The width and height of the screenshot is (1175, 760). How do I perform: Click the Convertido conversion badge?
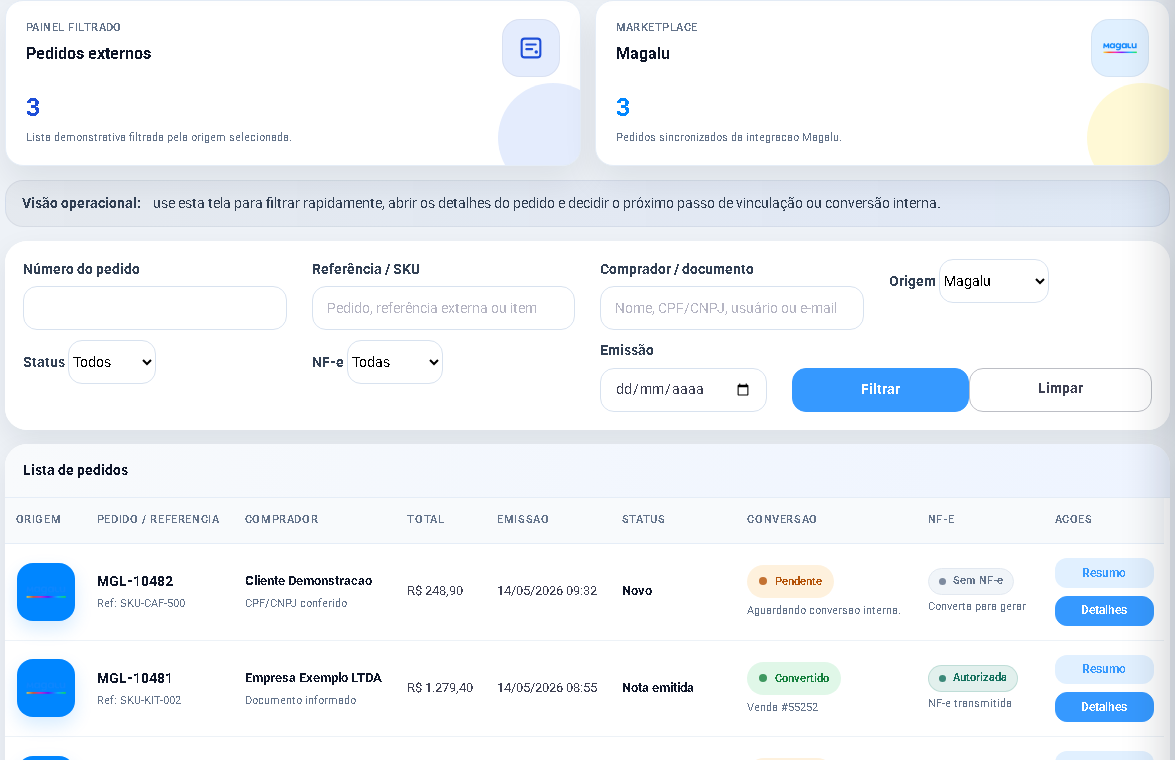[794, 678]
